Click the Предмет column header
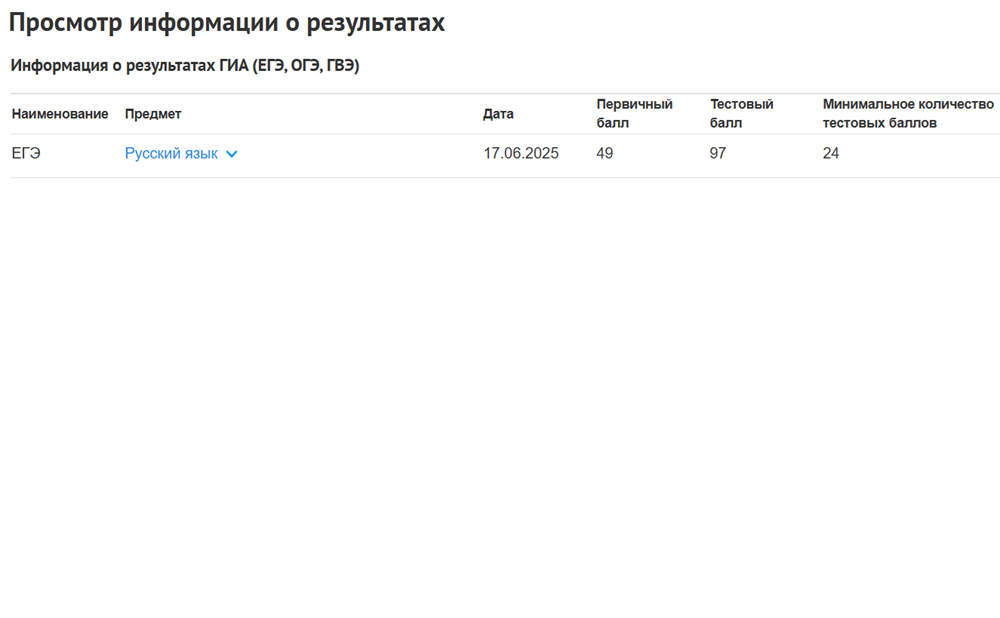Image resolution: width=1000 pixels, height=618 pixels. [153, 114]
